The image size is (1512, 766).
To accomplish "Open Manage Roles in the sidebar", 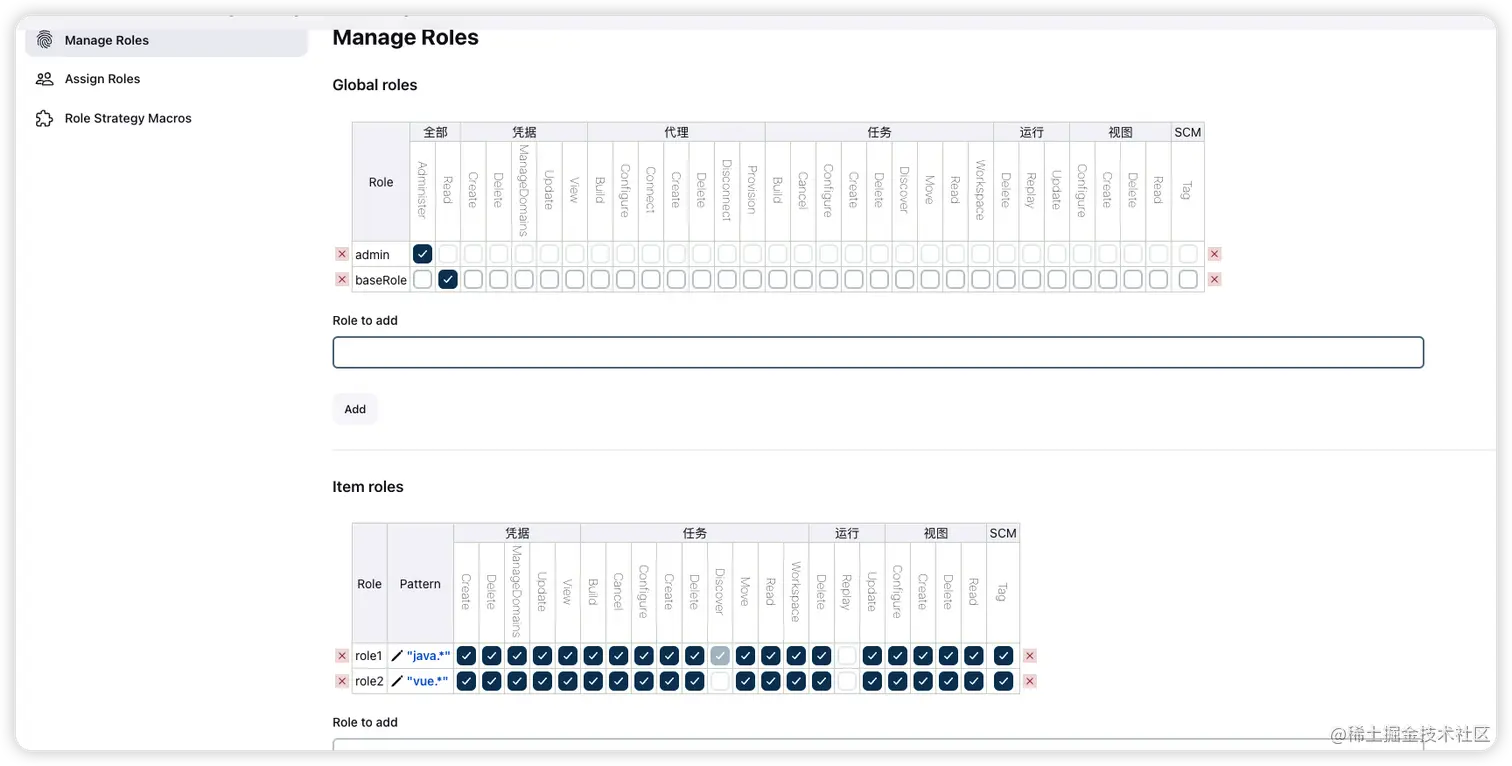I will click(x=166, y=40).
